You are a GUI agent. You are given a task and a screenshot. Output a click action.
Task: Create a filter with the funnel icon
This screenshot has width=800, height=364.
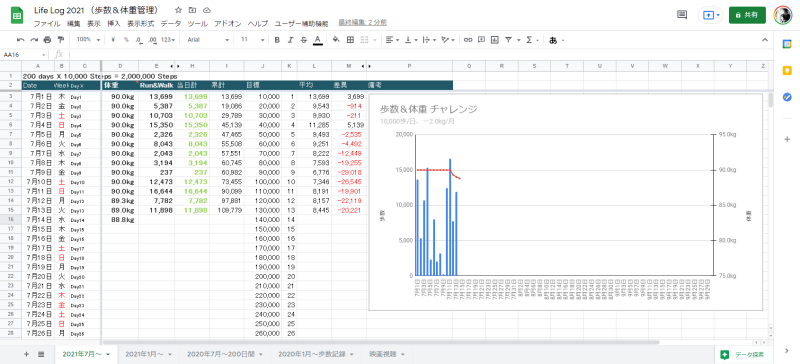508,40
